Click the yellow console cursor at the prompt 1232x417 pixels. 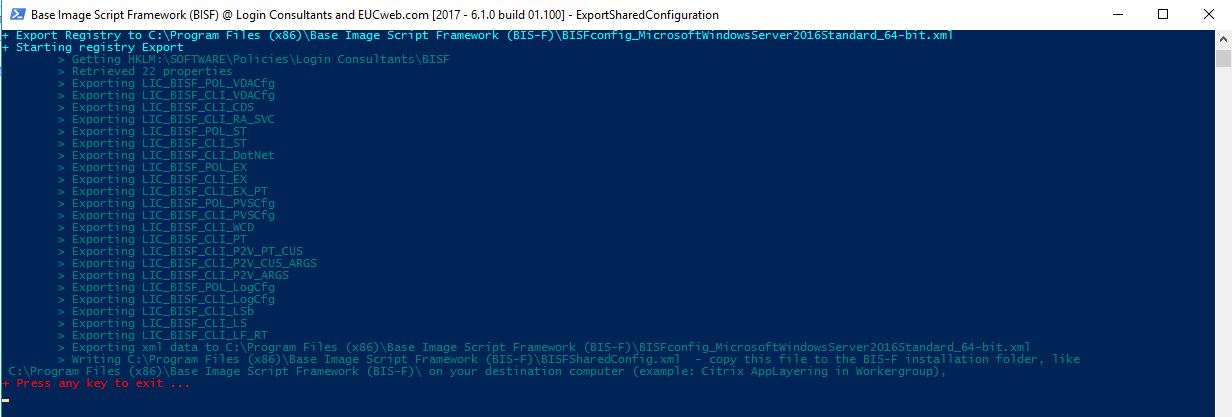(x=6, y=399)
